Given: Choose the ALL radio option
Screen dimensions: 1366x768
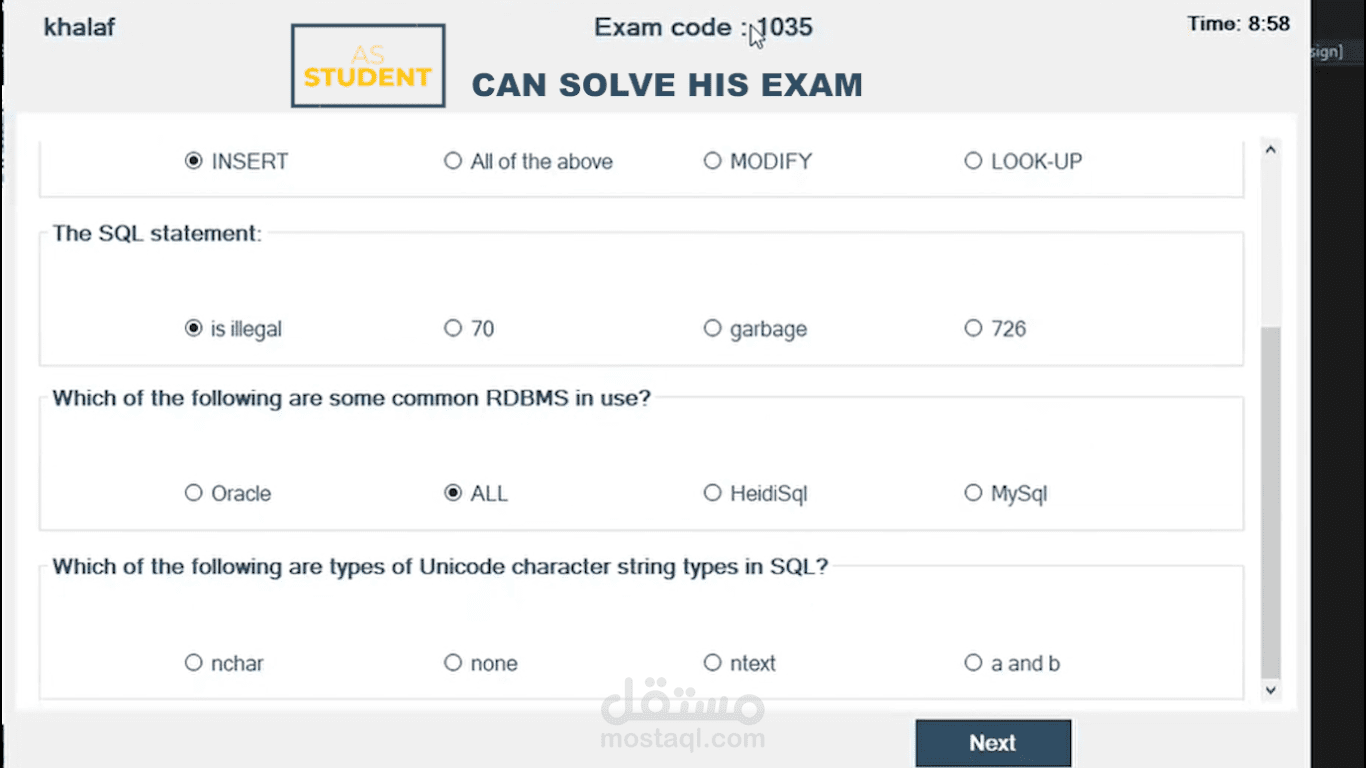Looking at the screenshot, I should click(453, 493).
